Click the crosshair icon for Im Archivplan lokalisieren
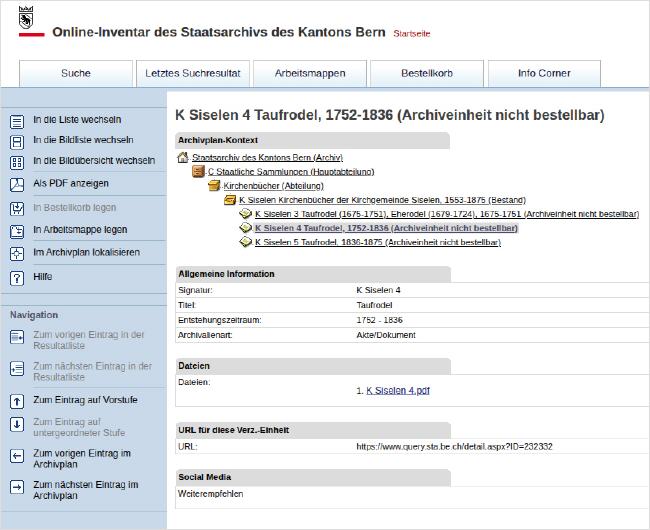This screenshot has height=530, width=650. click(17, 254)
